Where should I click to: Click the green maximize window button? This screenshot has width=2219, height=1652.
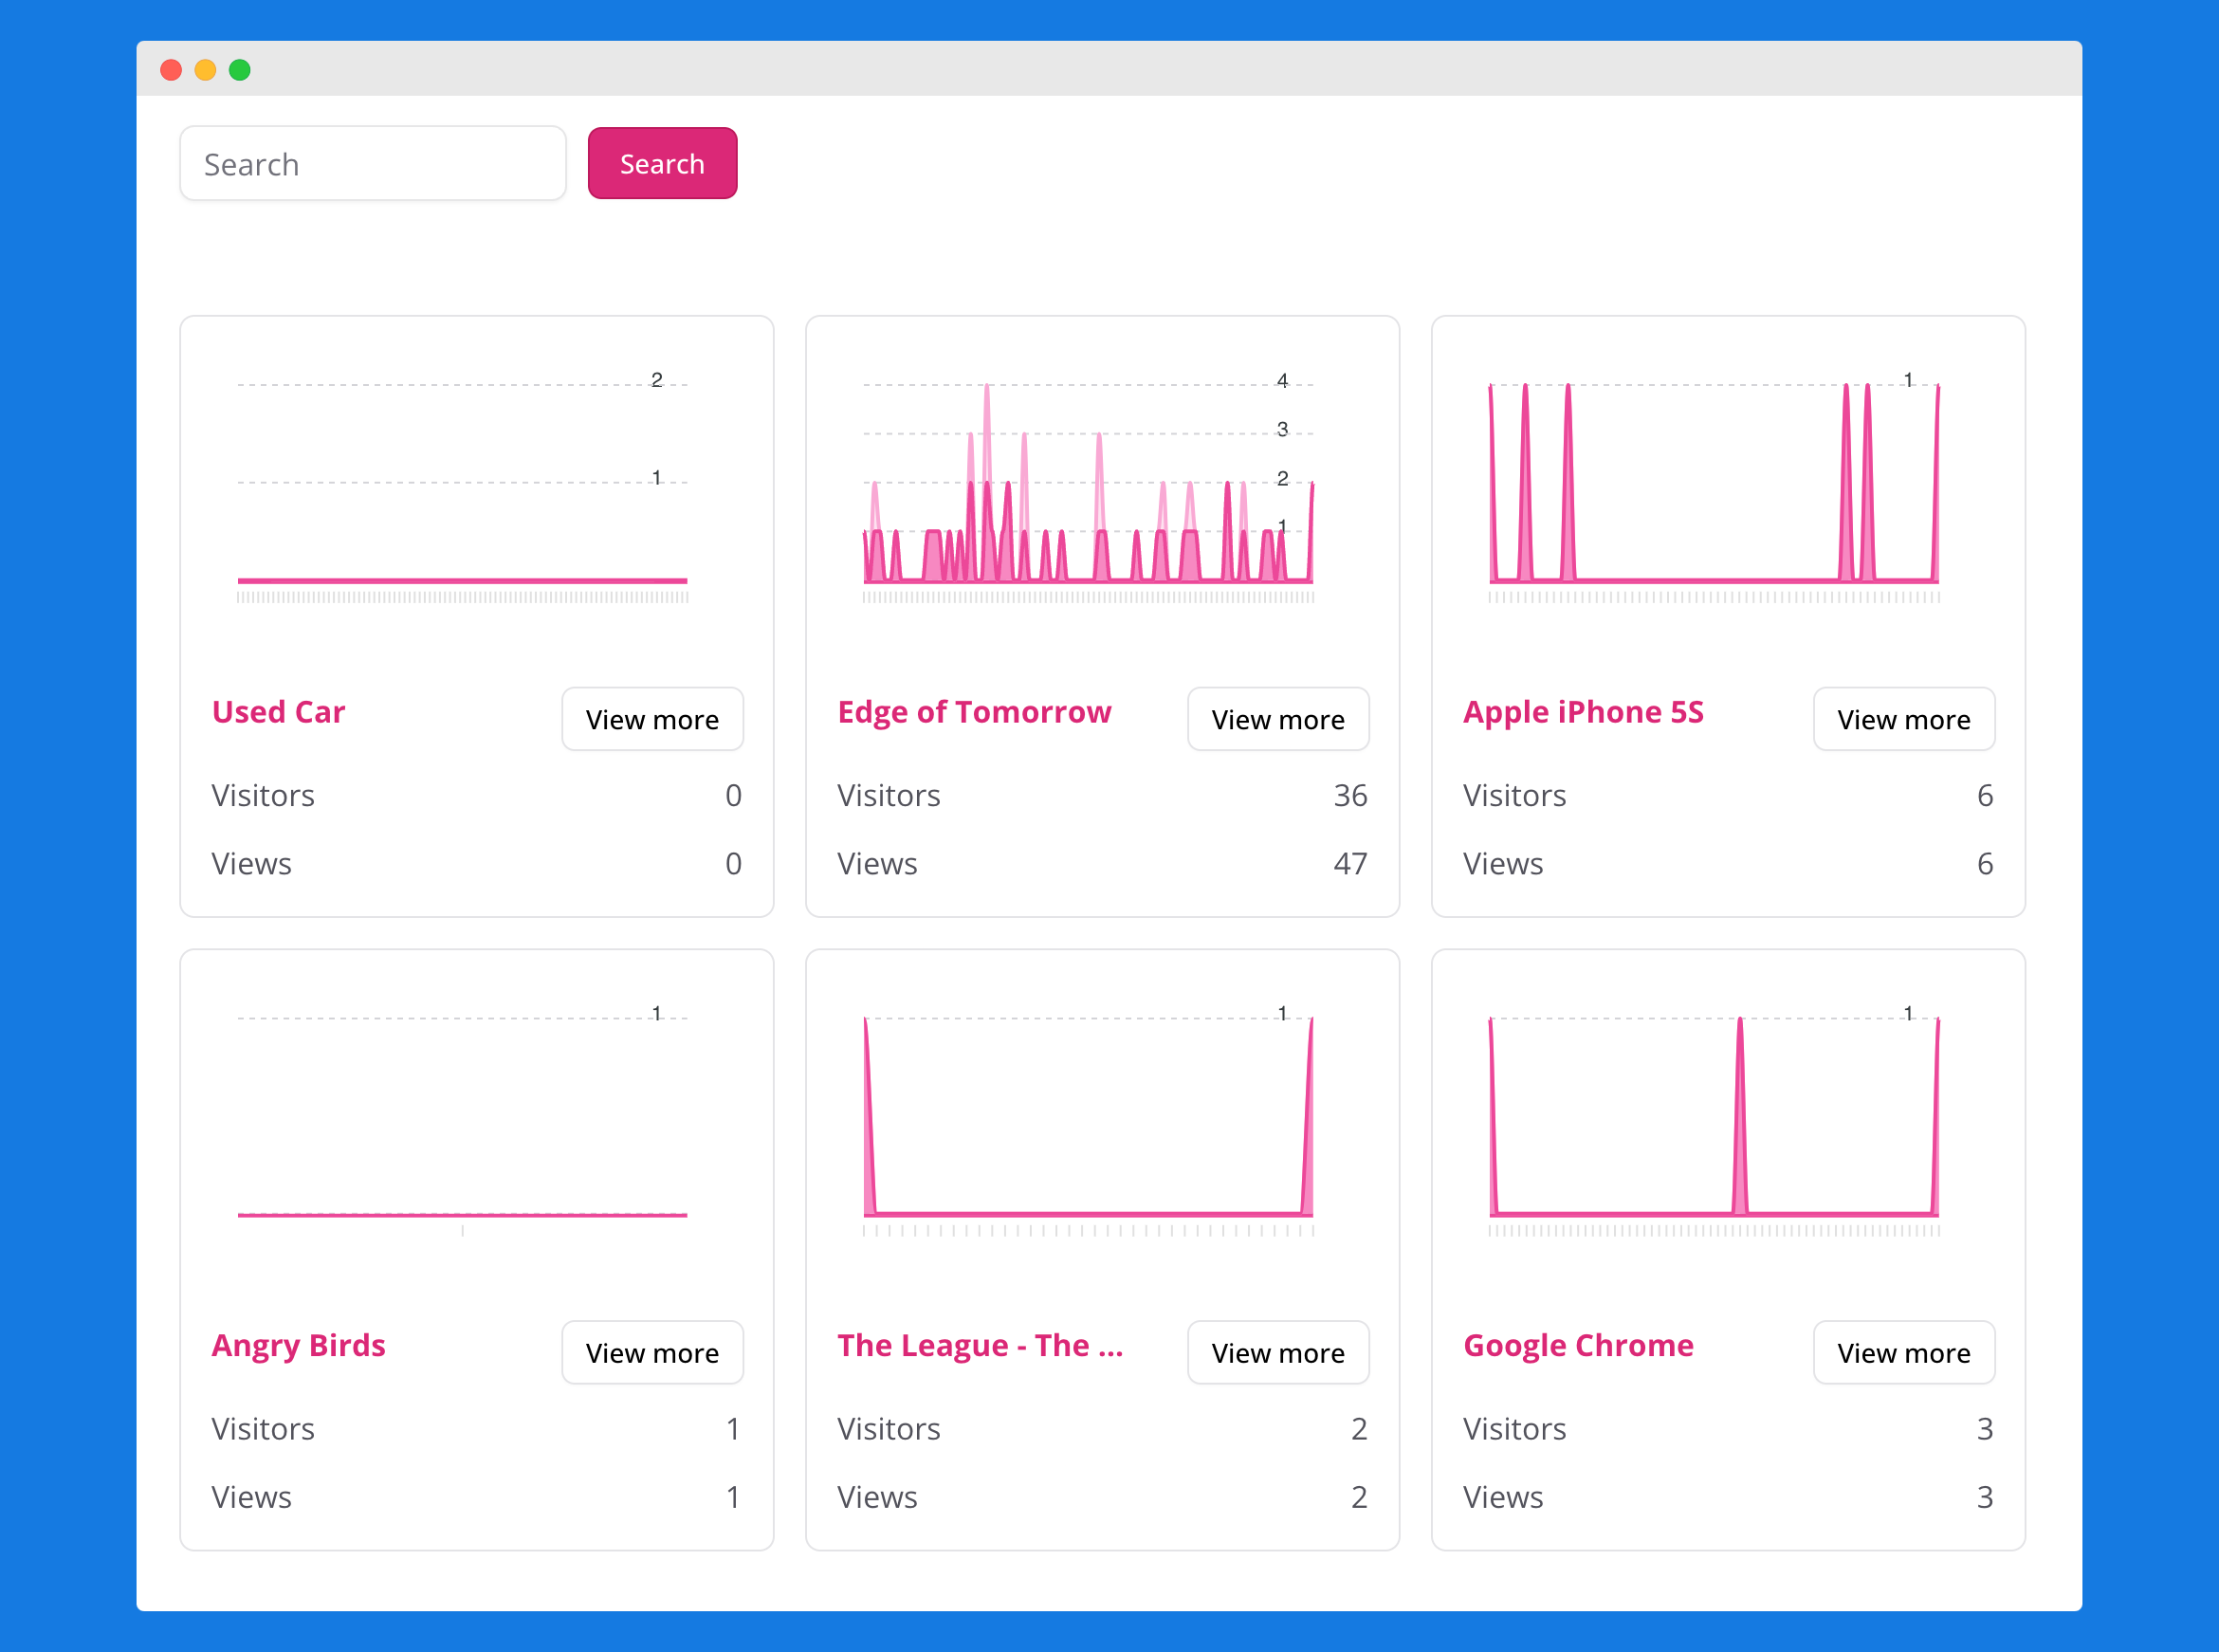(x=240, y=70)
